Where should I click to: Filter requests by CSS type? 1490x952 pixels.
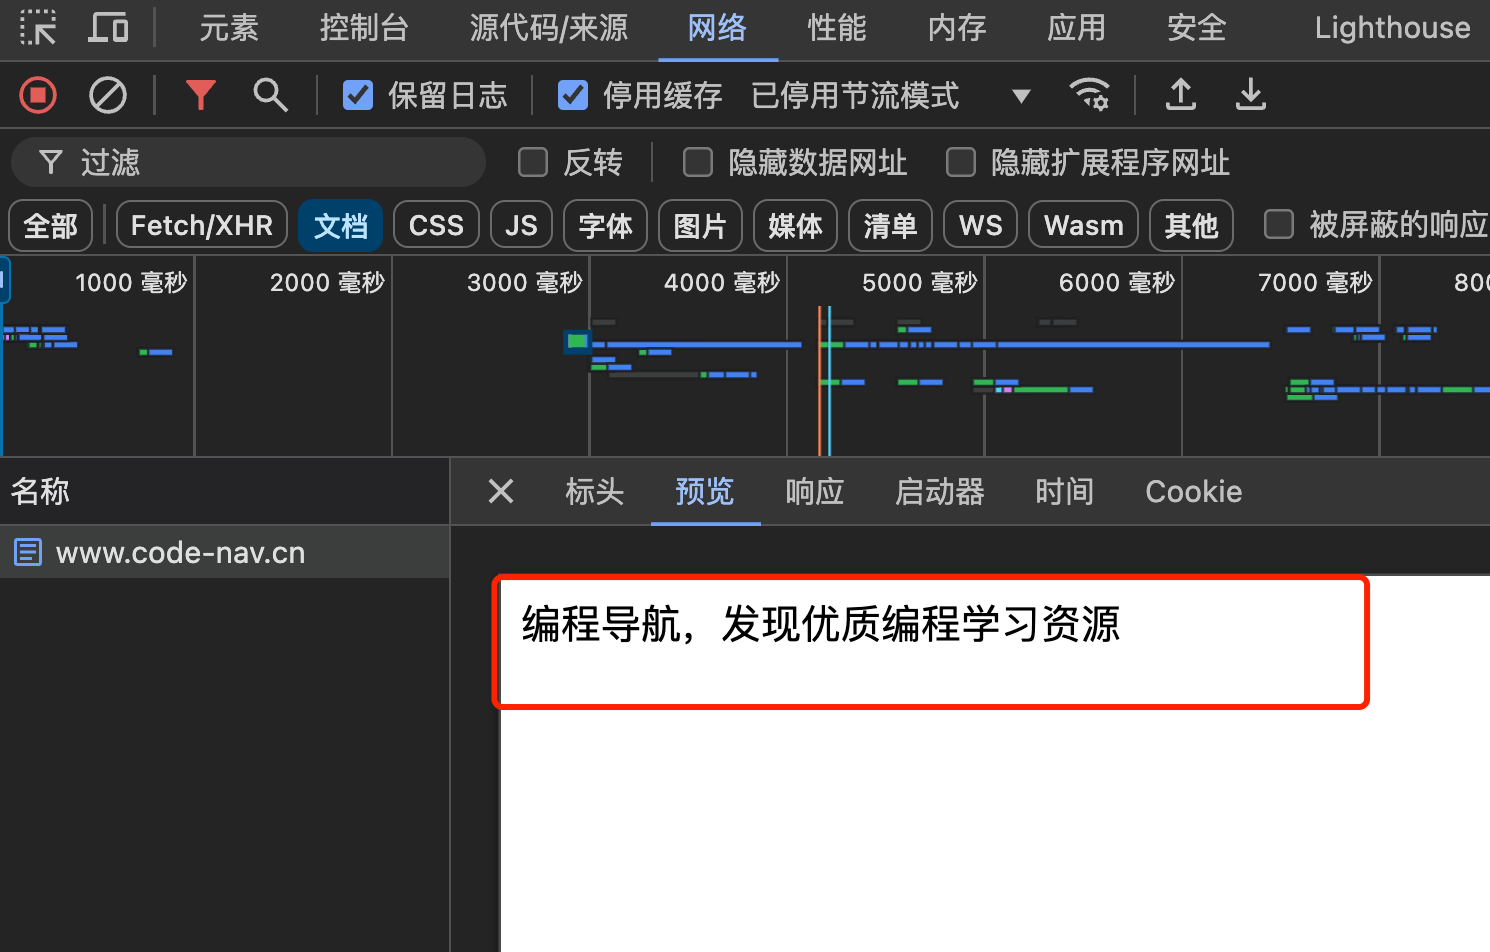436,225
